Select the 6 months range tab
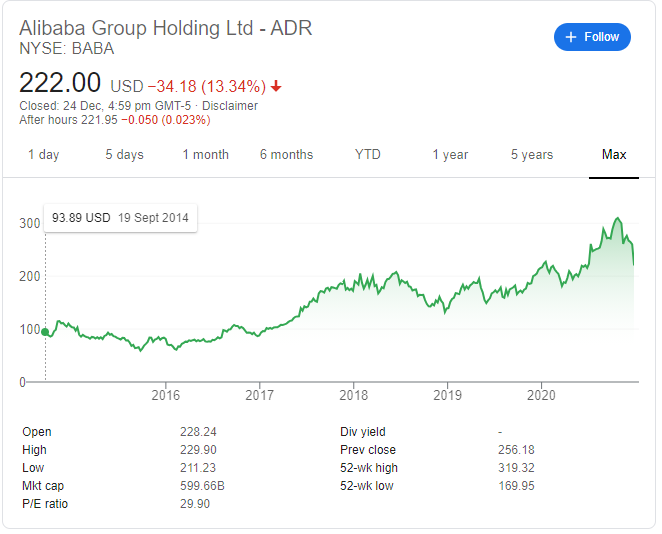662x534 pixels. tap(287, 155)
